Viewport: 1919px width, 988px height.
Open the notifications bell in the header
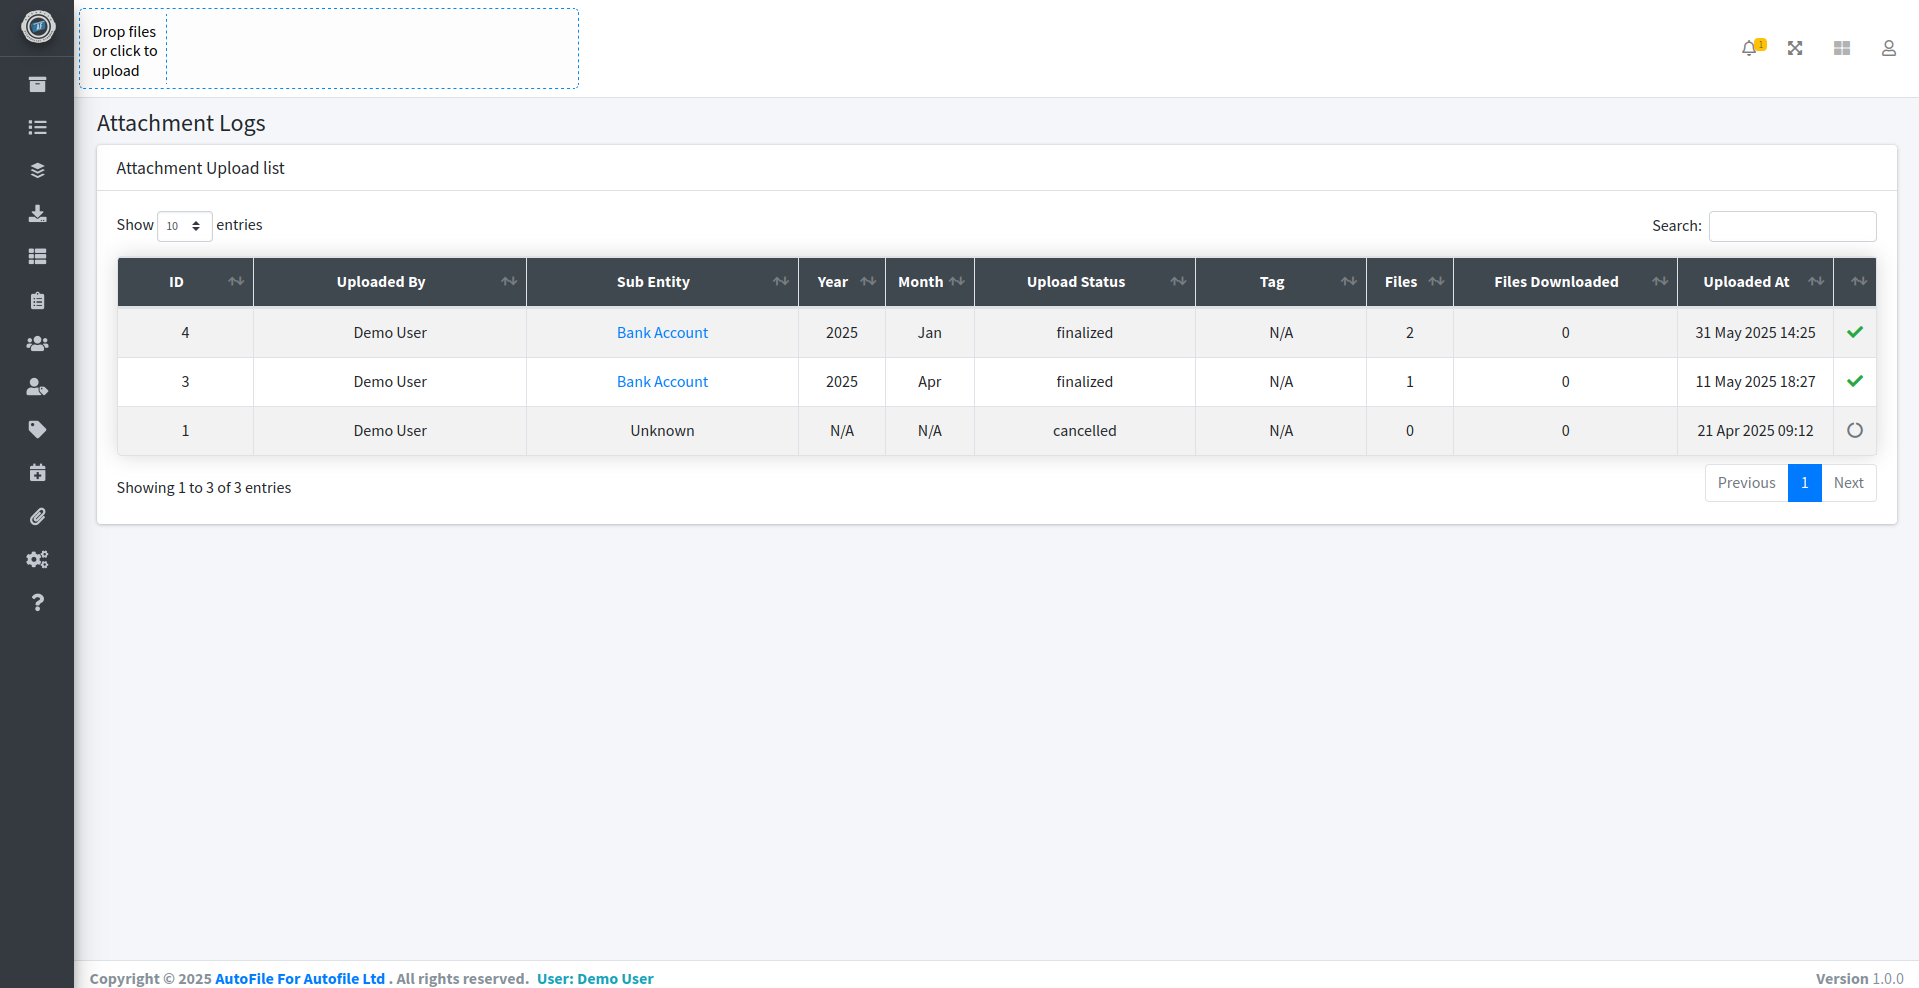(1750, 47)
